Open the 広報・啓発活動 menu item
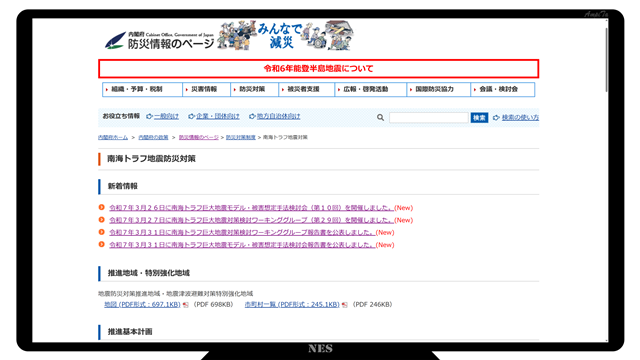This screenshot has height=360, width=640. [x=371, y=89]
